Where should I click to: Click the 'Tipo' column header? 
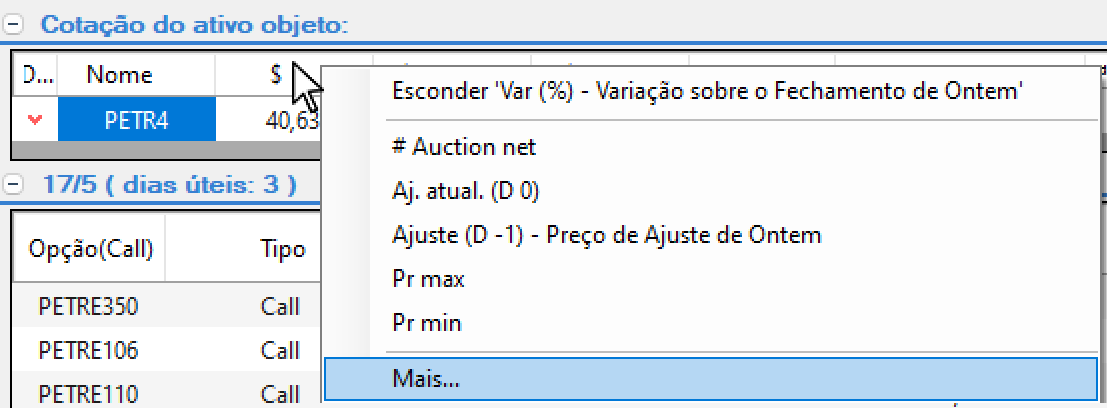(x=282, y=248)
